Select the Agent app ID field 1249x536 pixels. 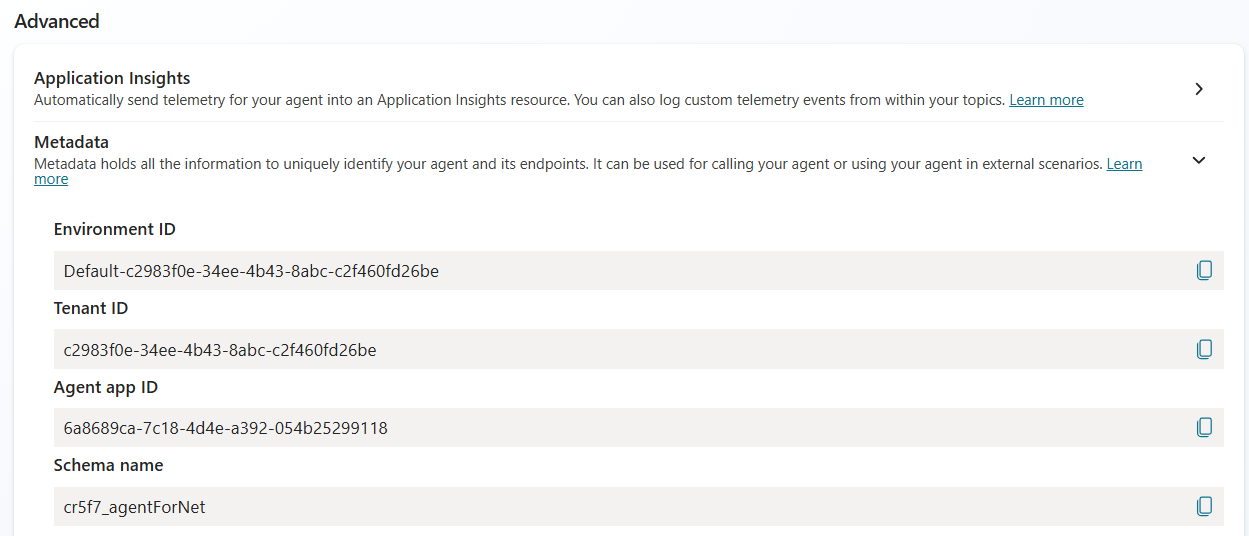pyautogui.click(x=638, y=428)
